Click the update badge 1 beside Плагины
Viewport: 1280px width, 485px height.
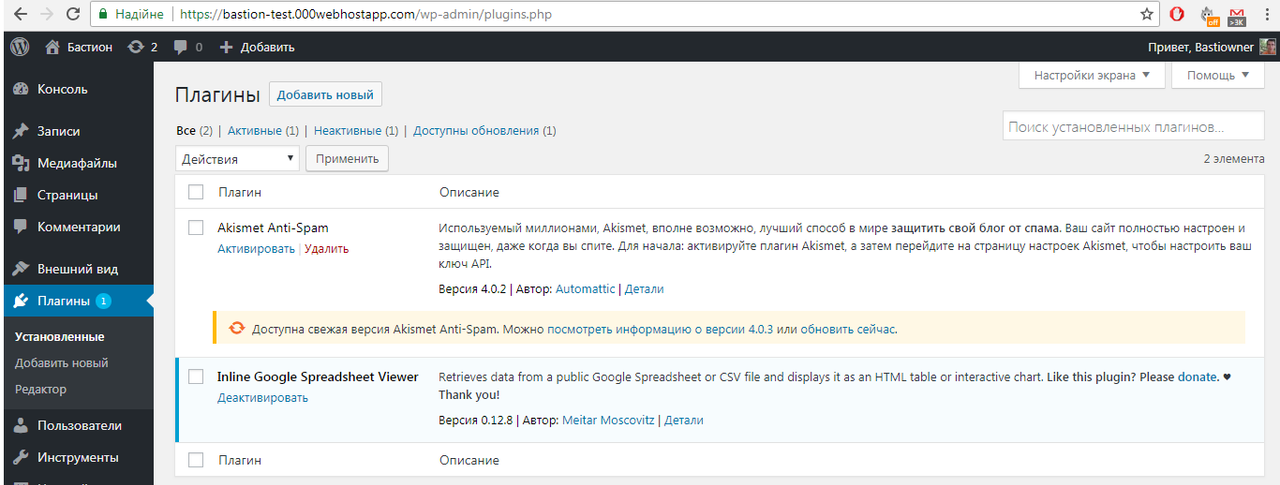point(104,301)
